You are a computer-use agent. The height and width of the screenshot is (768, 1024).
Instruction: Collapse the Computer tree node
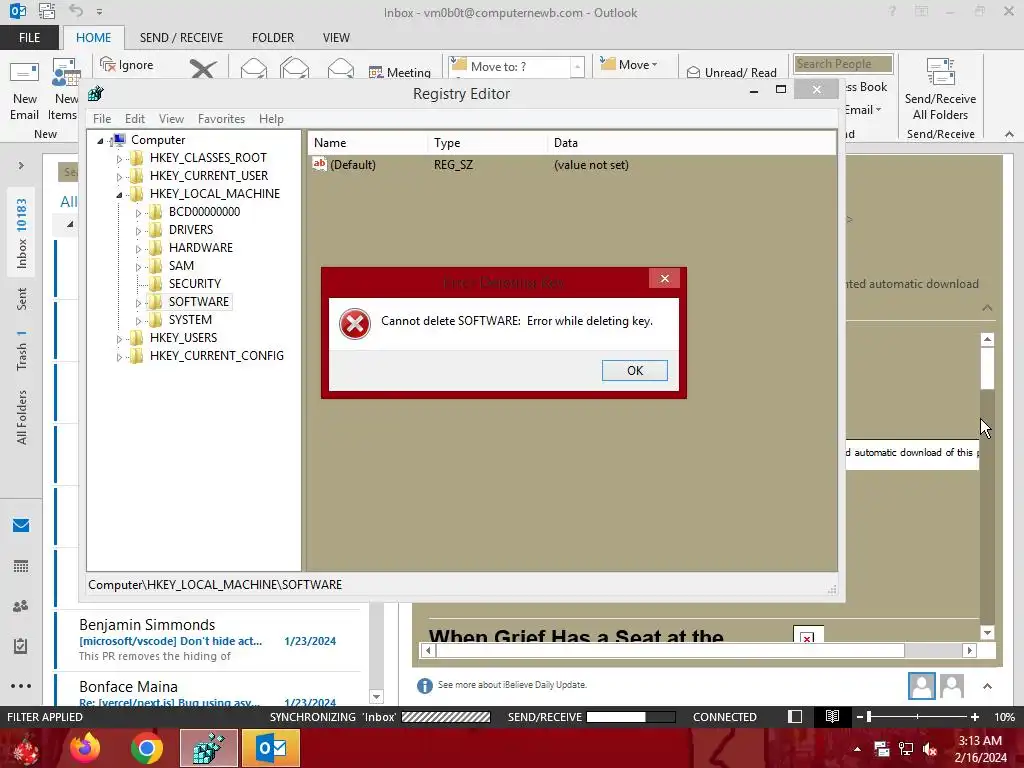(x=101, y=140)
